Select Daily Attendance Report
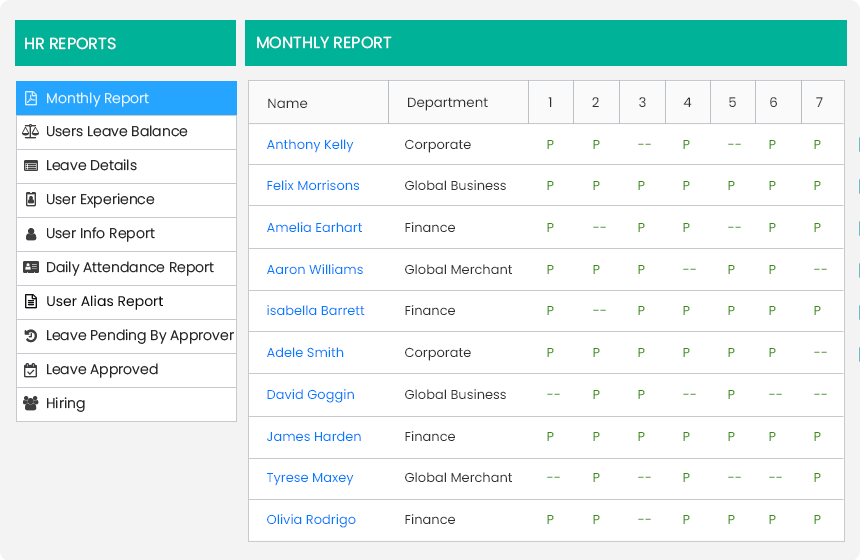 click(x=126, y=268)
